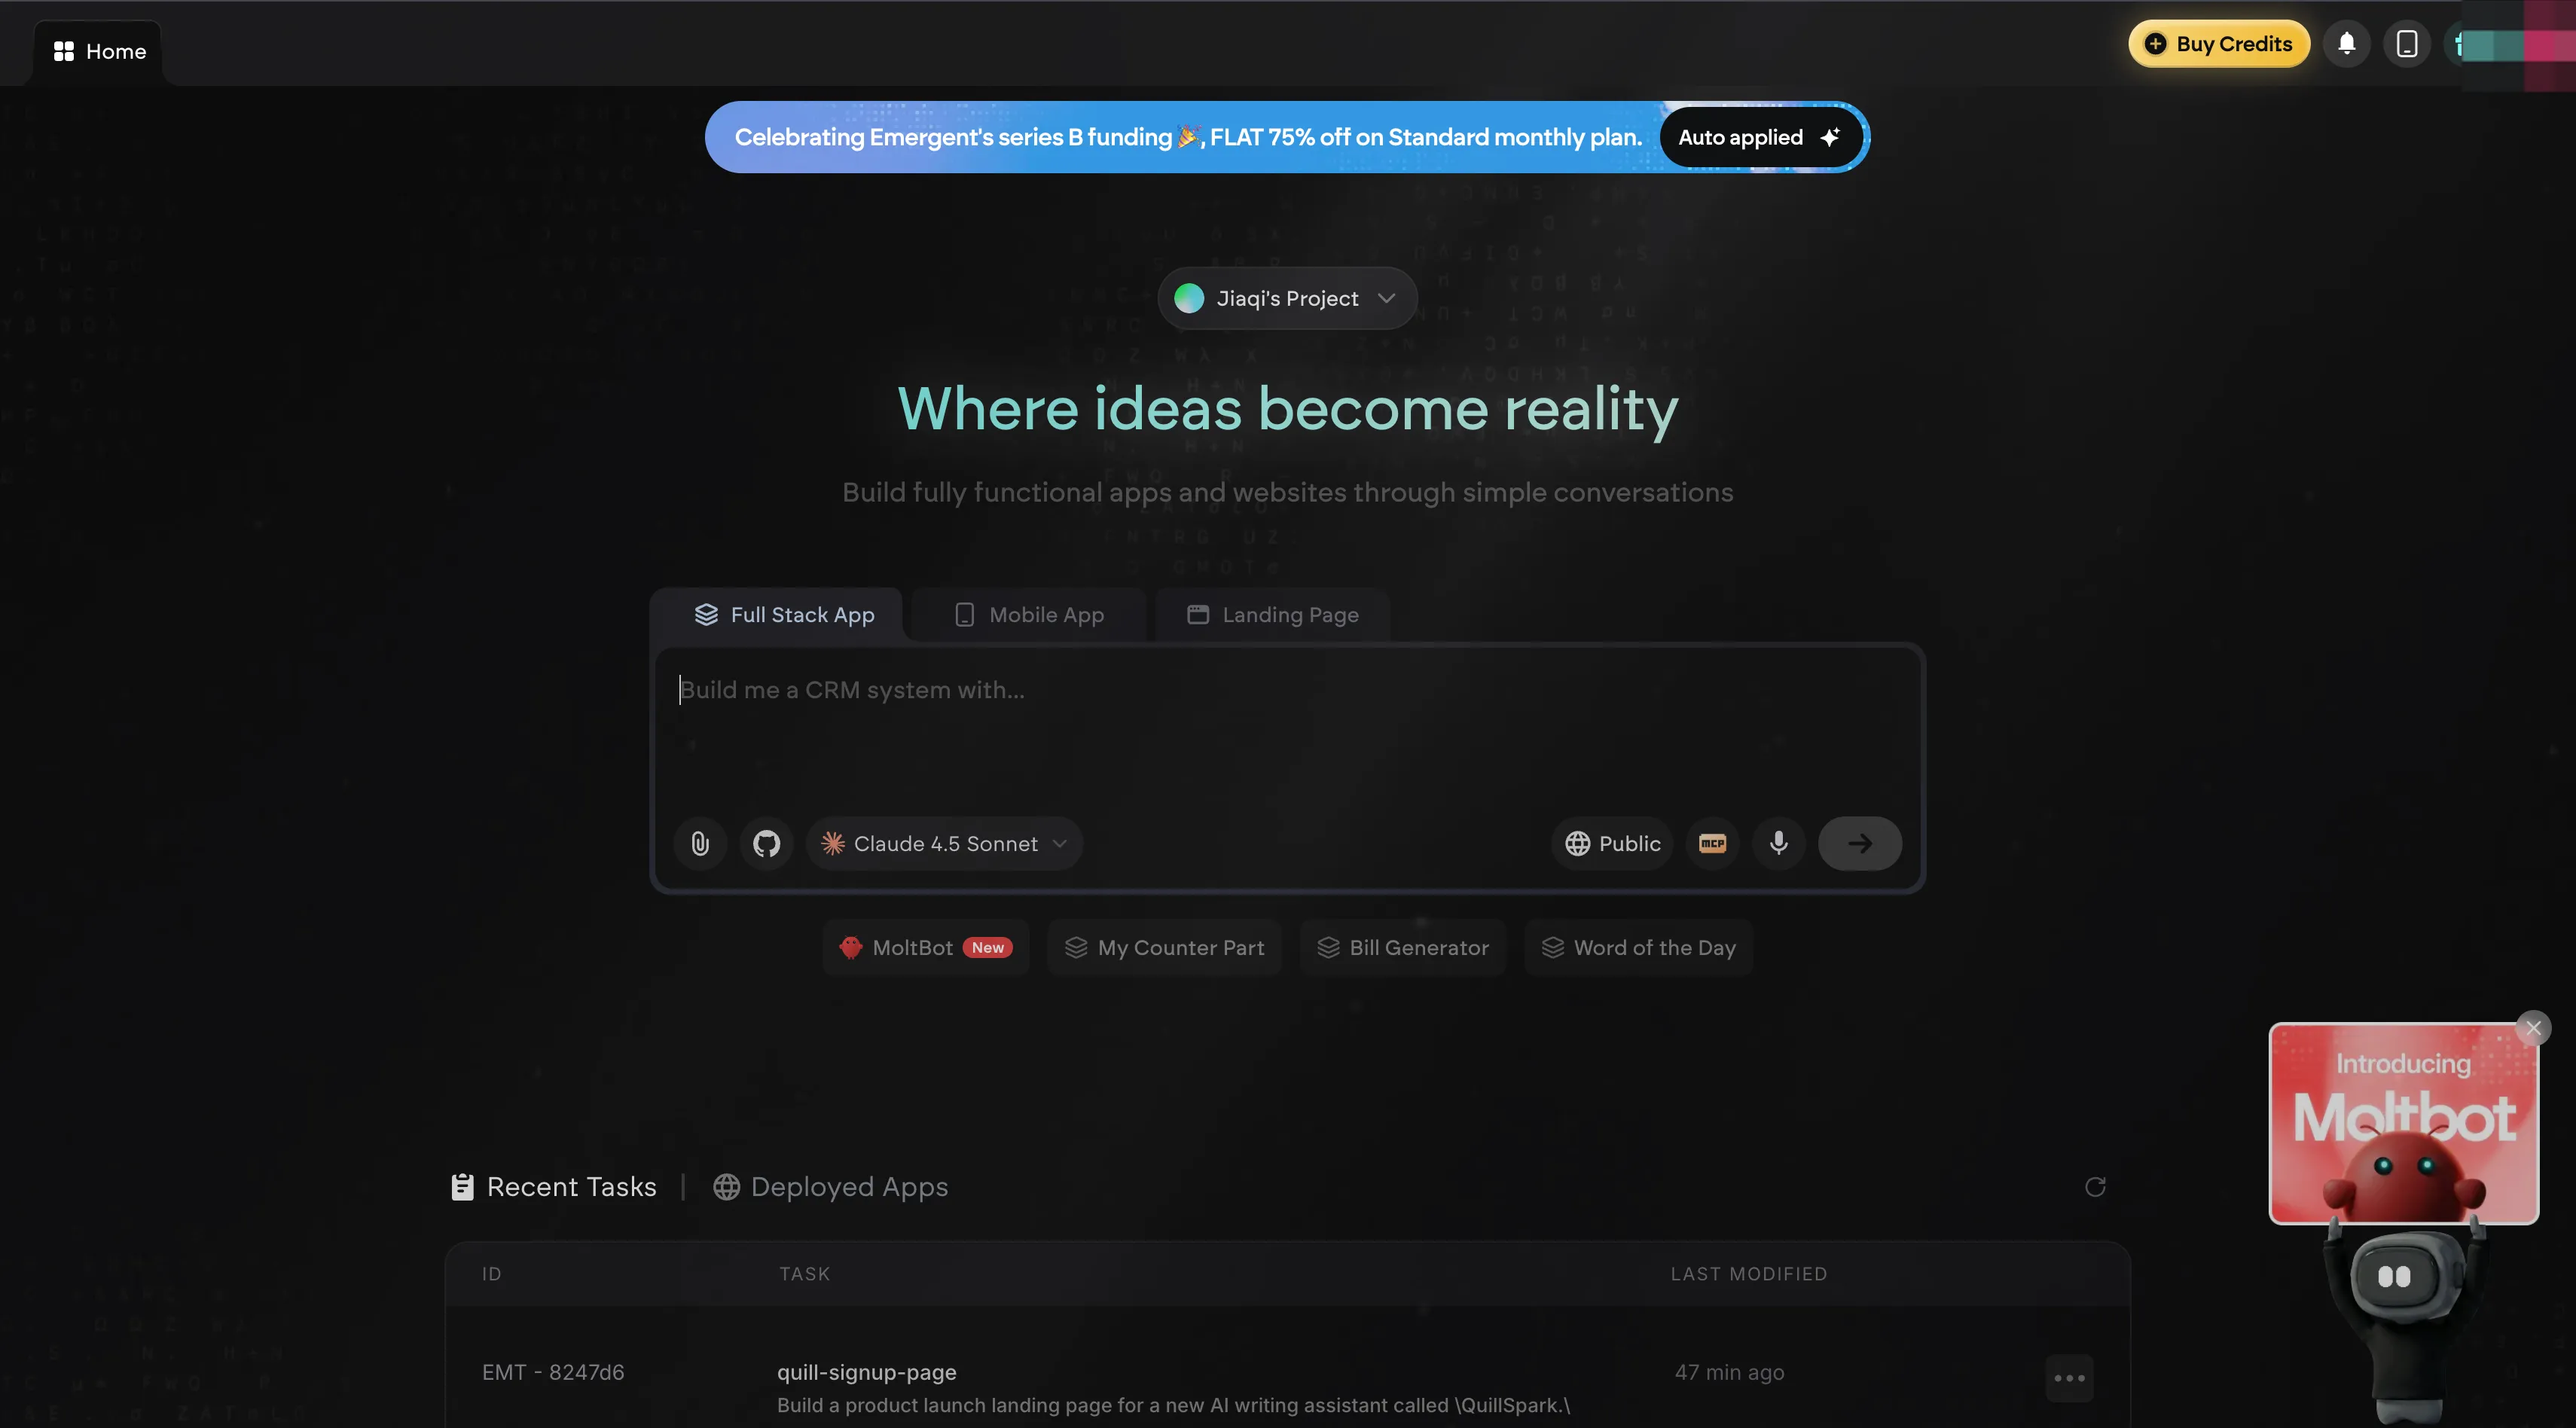Select the Landing Page tab
Image resolution: width=2576 pixels, height=1428 pixels.
click(x=1272, y=615)
